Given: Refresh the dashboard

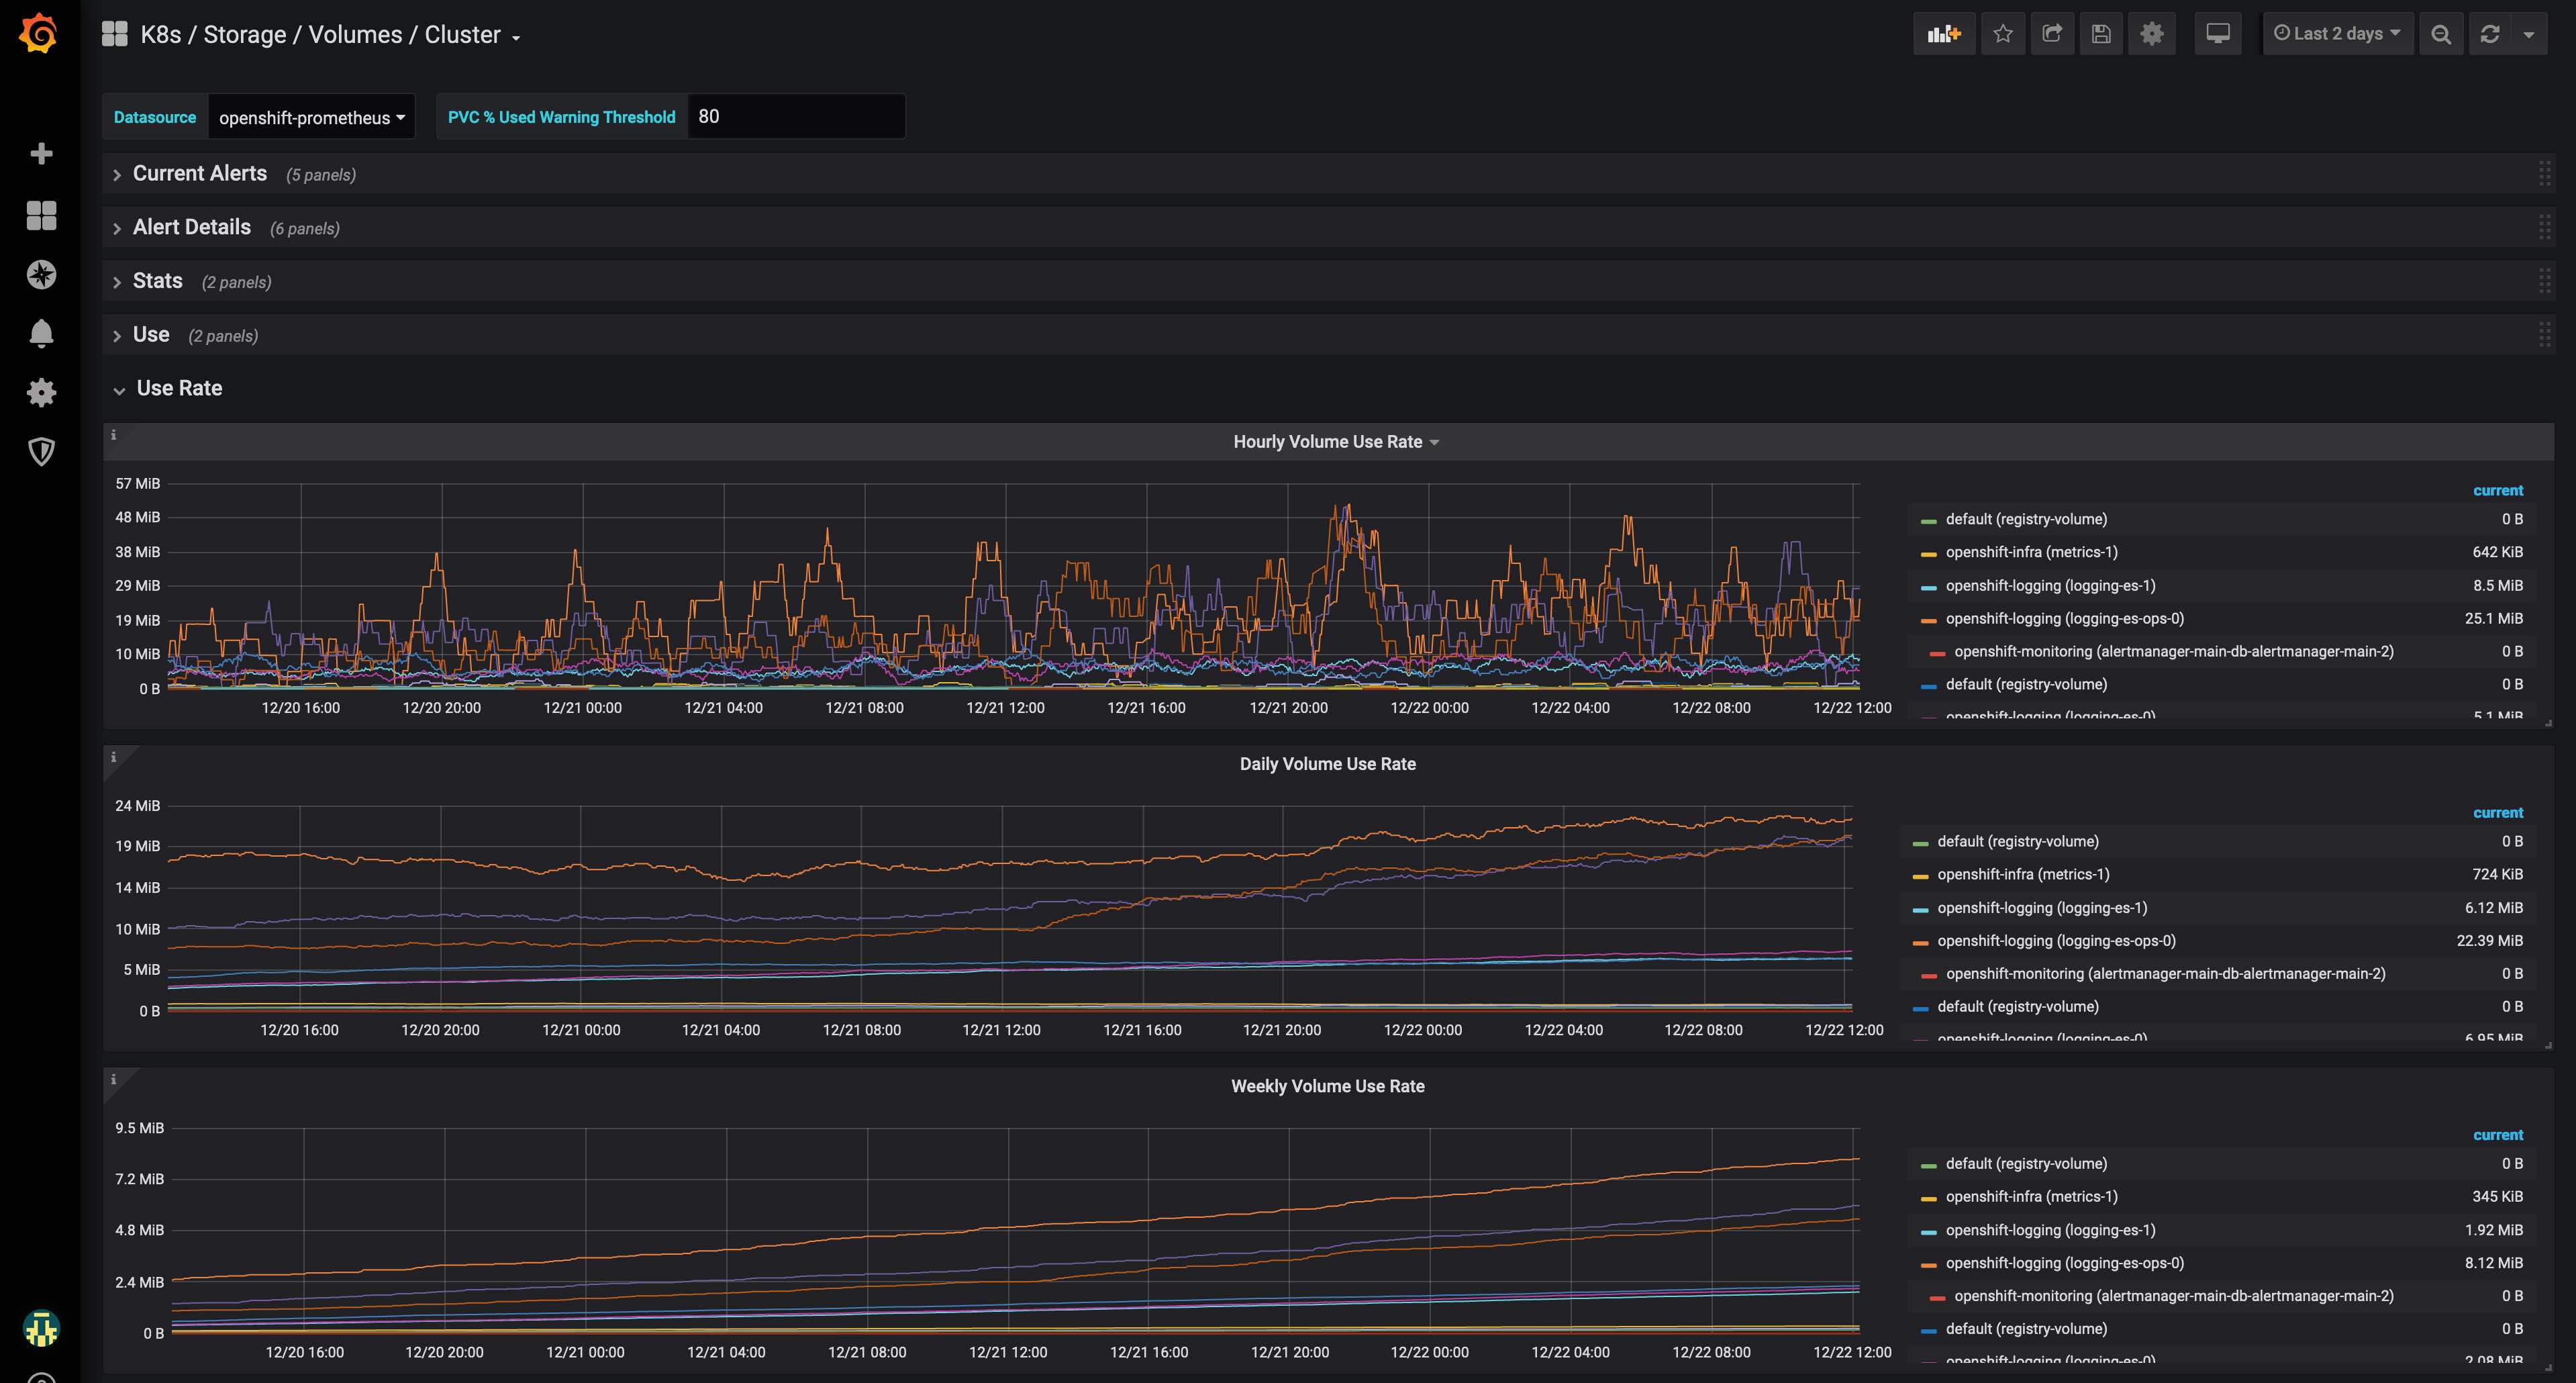Looking at the screenshot, I should coord(2490,34).
